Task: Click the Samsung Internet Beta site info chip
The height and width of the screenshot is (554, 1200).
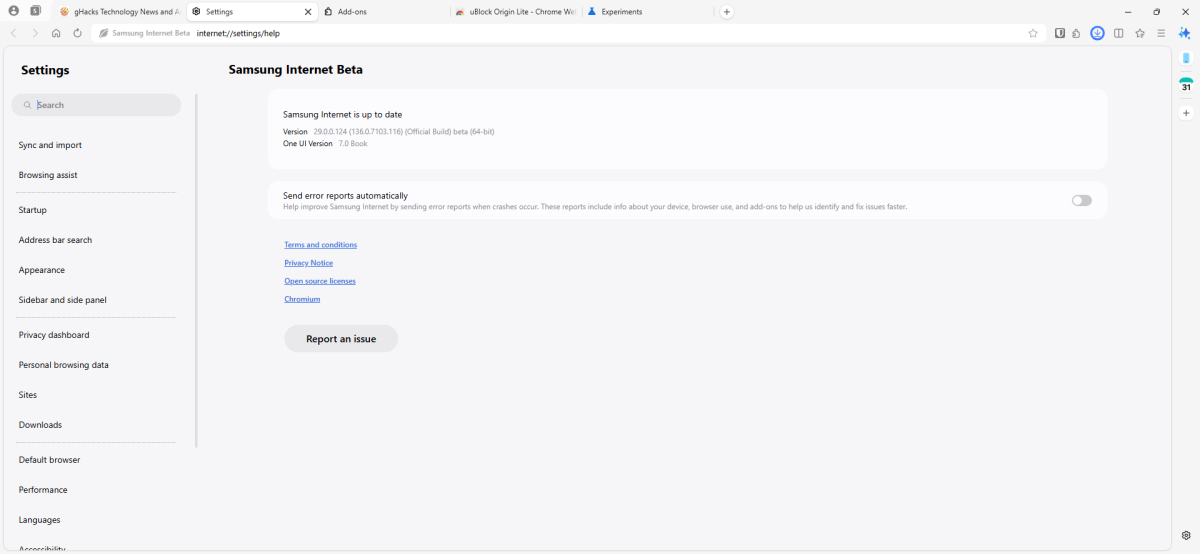Action: [x=144, y=33]
